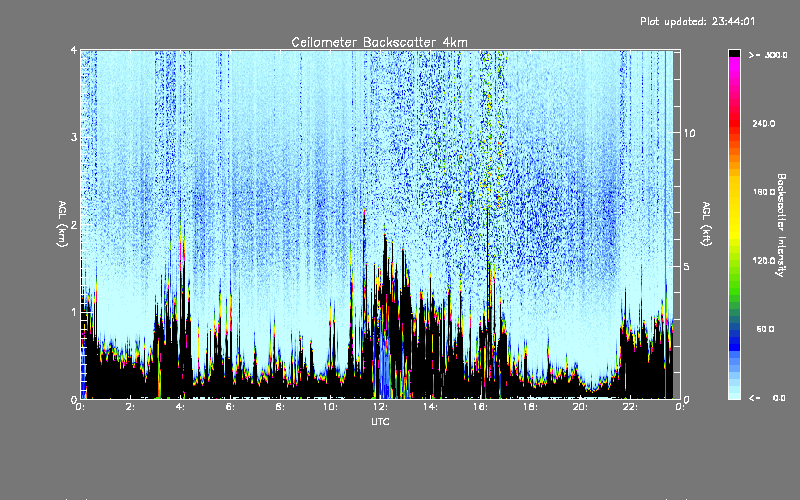Viewport: 800px width, 500px height.
Task: Click the '16:' UTC tick label
Action: point(480,407)
